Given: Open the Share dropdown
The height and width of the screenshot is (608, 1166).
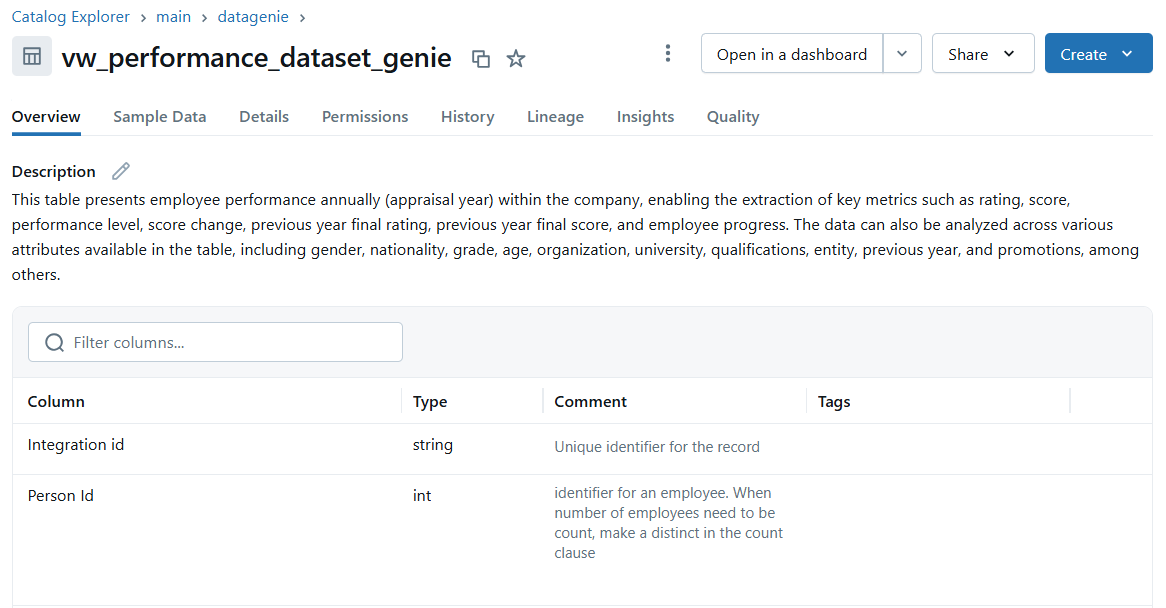Looking at the screenshot, I should pos(982,54).
